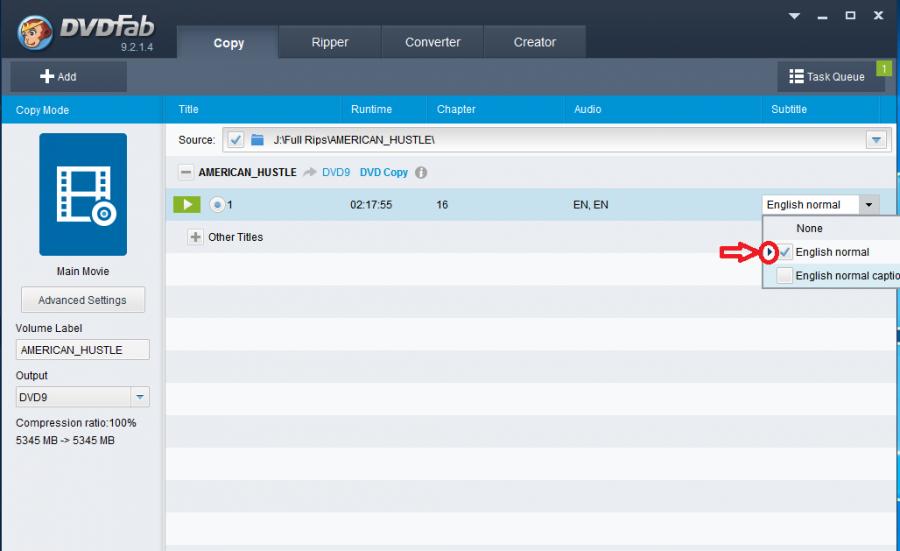Uncheck the English normal subtitle option
900x551 pixels.
(x=785, y=252)
